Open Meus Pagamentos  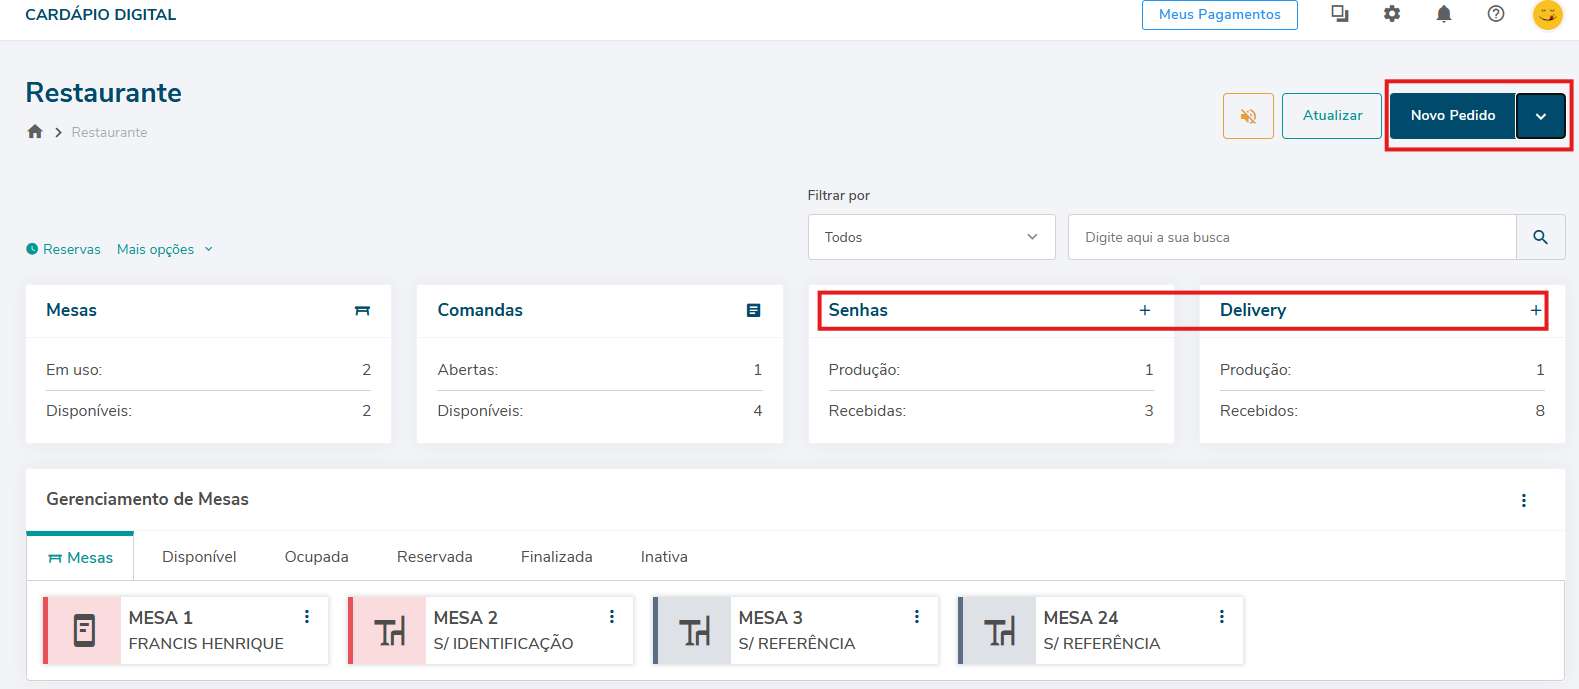click(x=1219, y=15)
